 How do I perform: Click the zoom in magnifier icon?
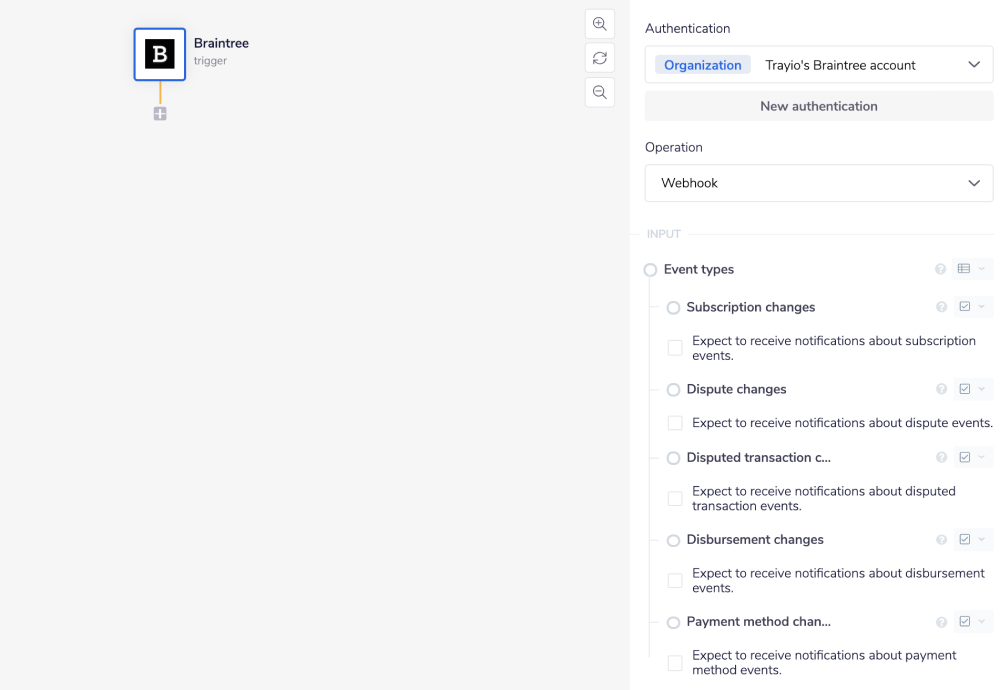(600, 24)
